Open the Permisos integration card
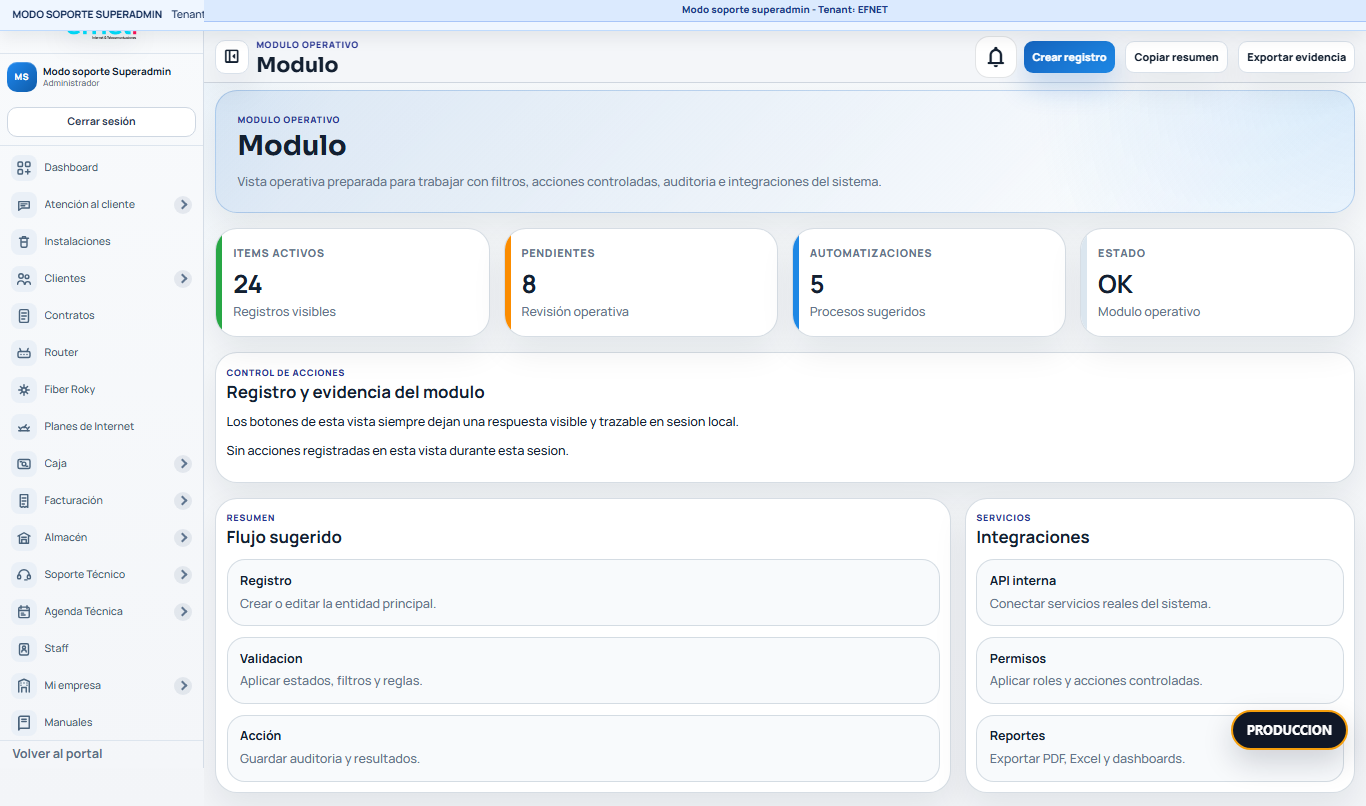Image resolution: width=1366 pixels, height=806 pixels. pos(1160,671)
